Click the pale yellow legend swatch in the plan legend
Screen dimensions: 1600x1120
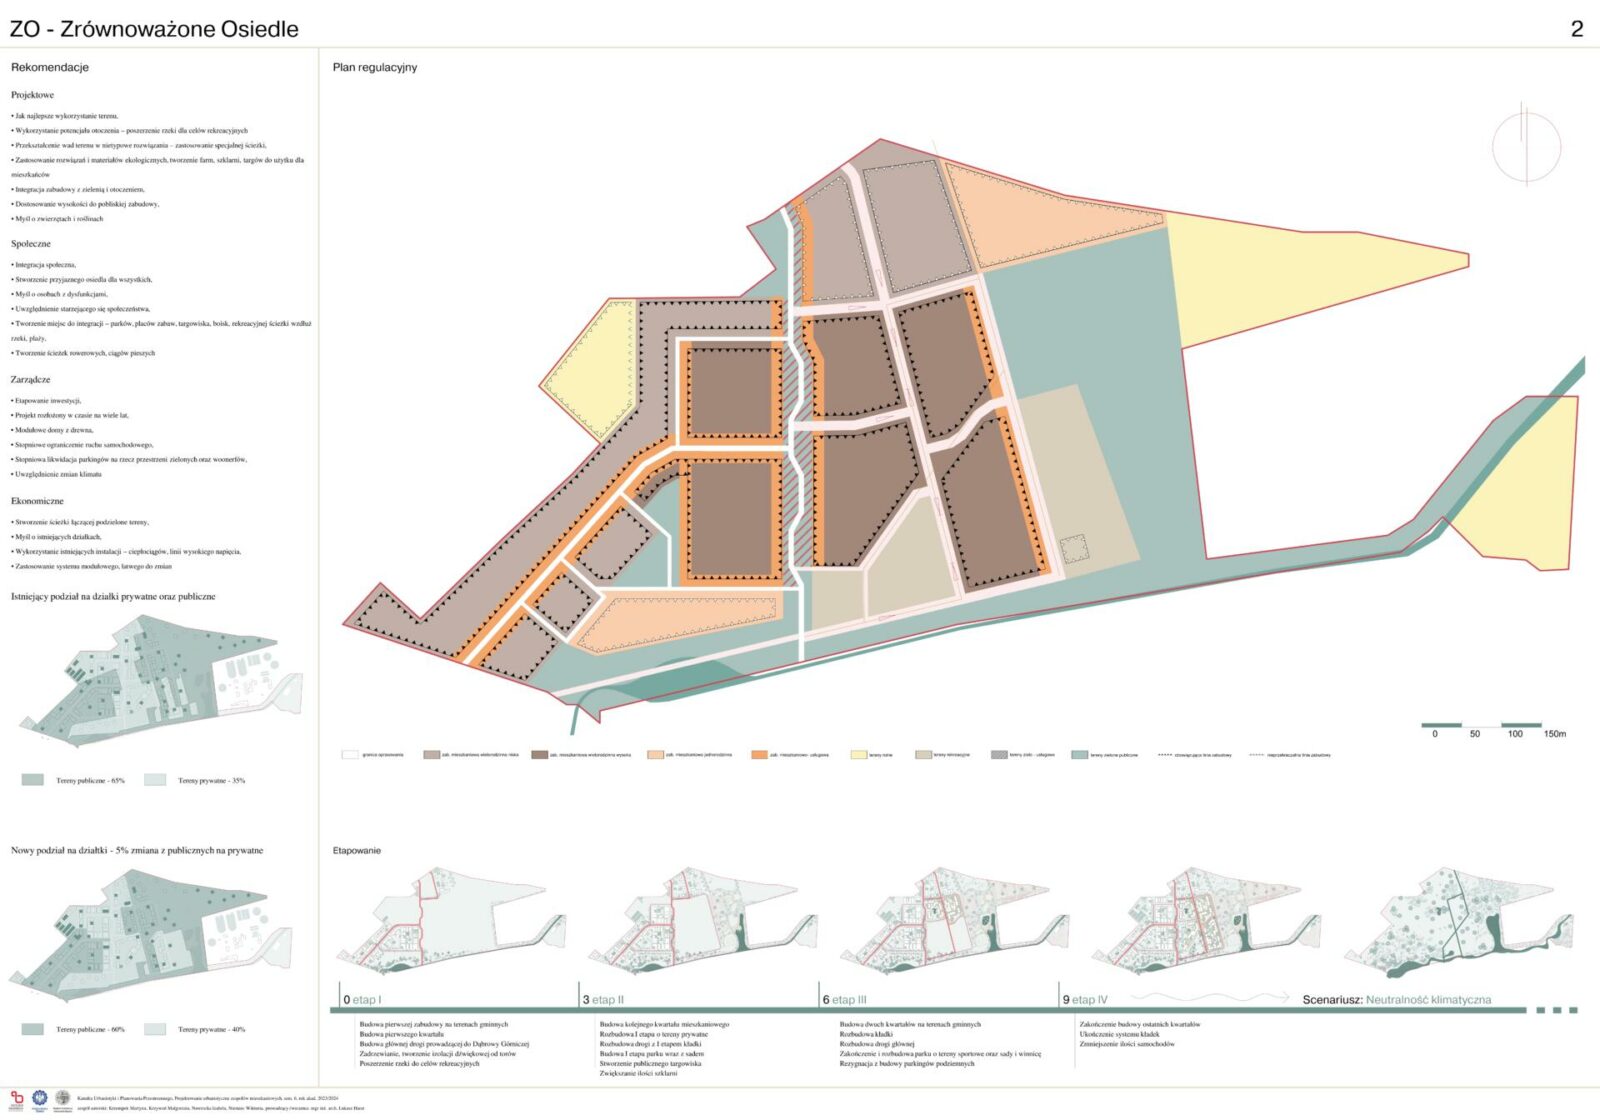[858, 755]
